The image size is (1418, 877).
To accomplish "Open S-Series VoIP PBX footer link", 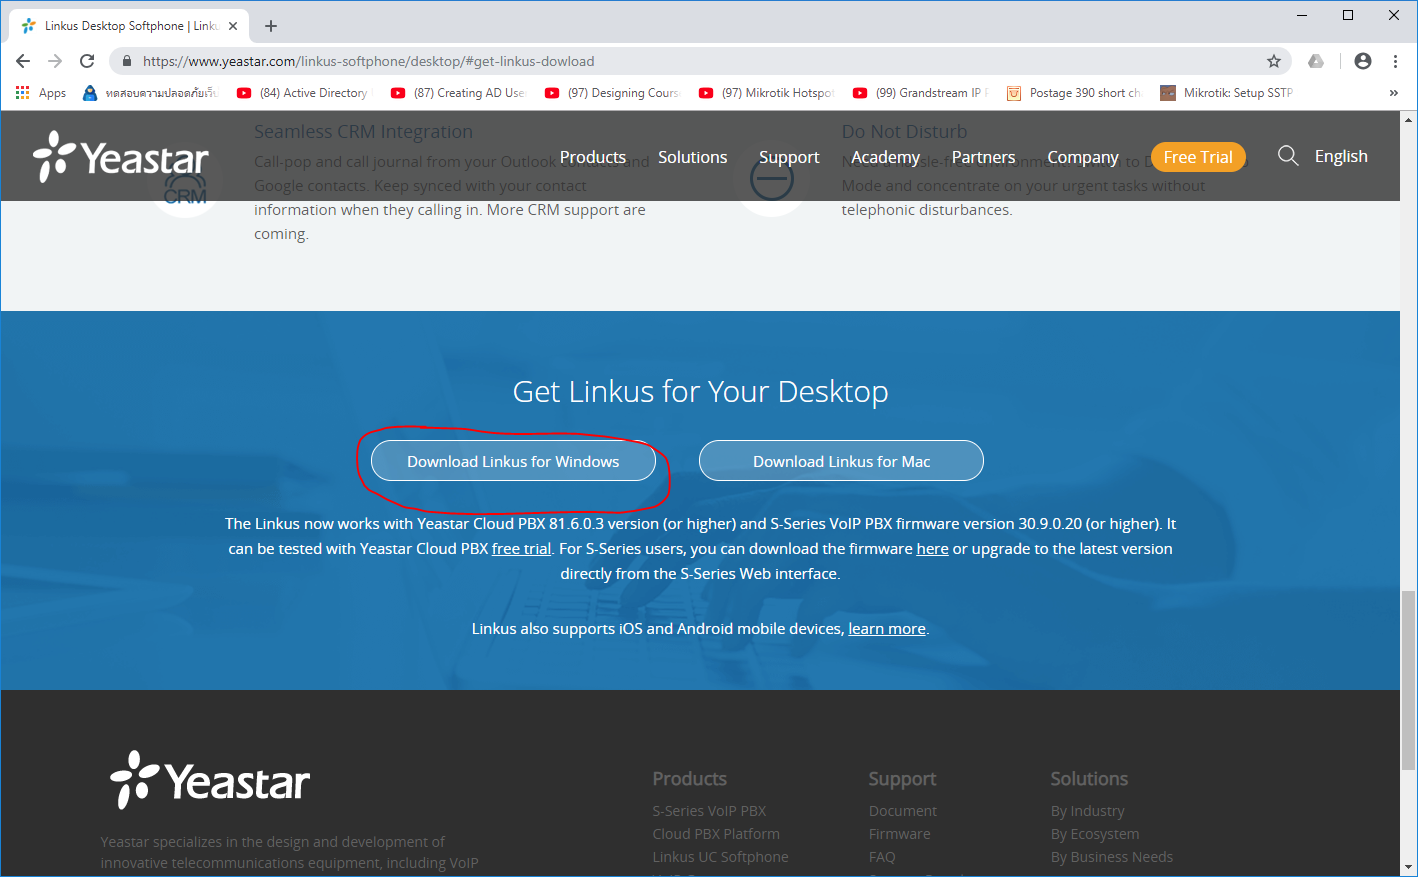I will 709,811.
